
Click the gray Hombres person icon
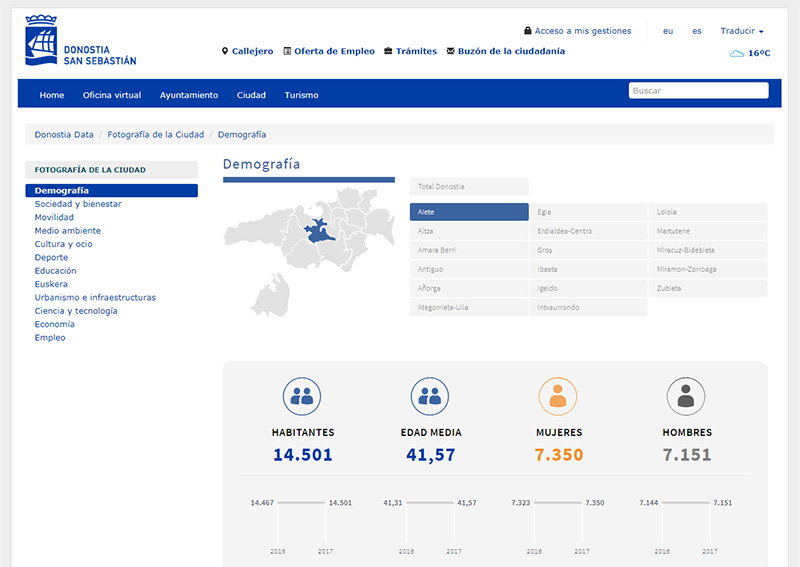click(686, 397)
